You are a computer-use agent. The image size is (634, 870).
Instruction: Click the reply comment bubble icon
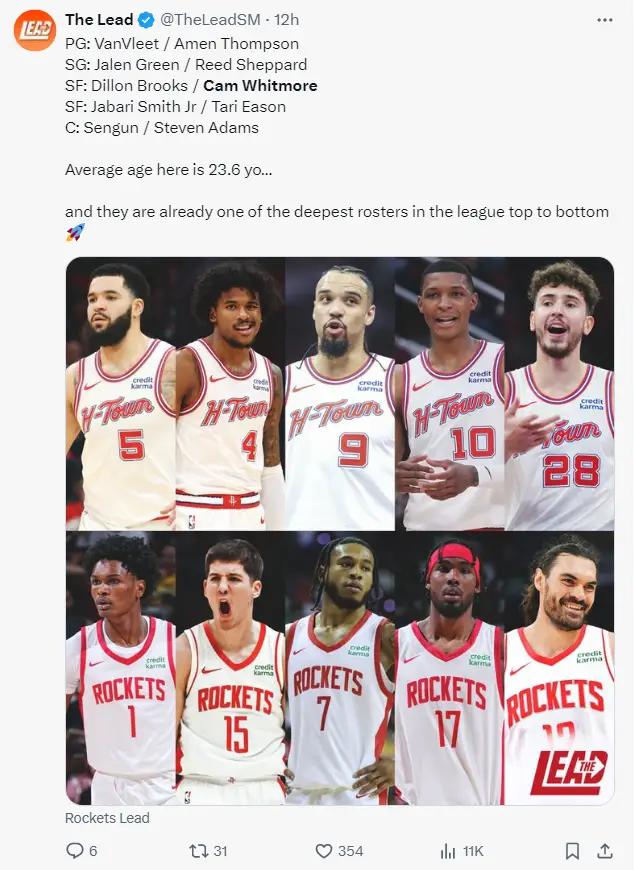click(74, 851)
